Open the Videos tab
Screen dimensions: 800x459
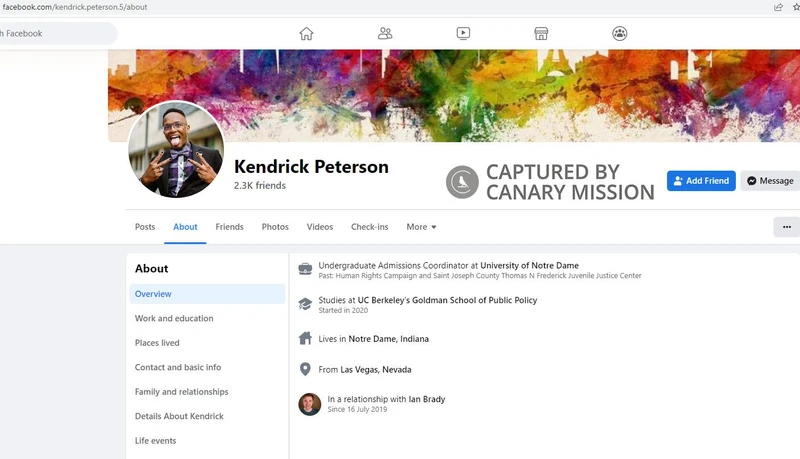(320, 227)
